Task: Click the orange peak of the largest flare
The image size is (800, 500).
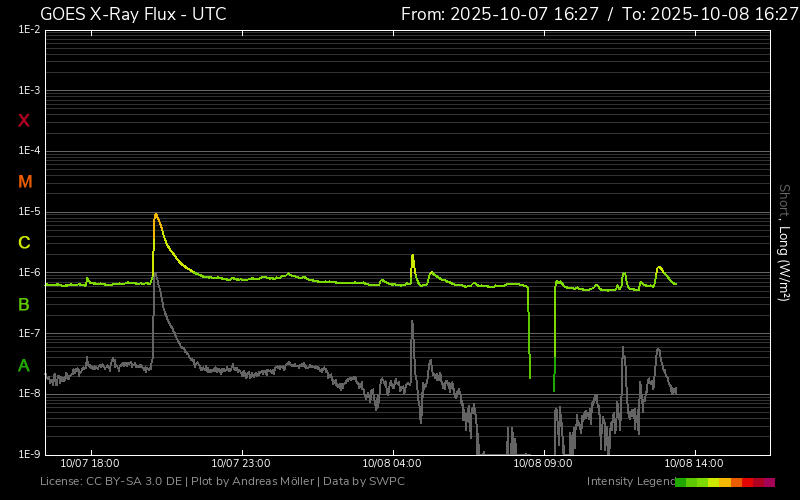Action: 156,215
